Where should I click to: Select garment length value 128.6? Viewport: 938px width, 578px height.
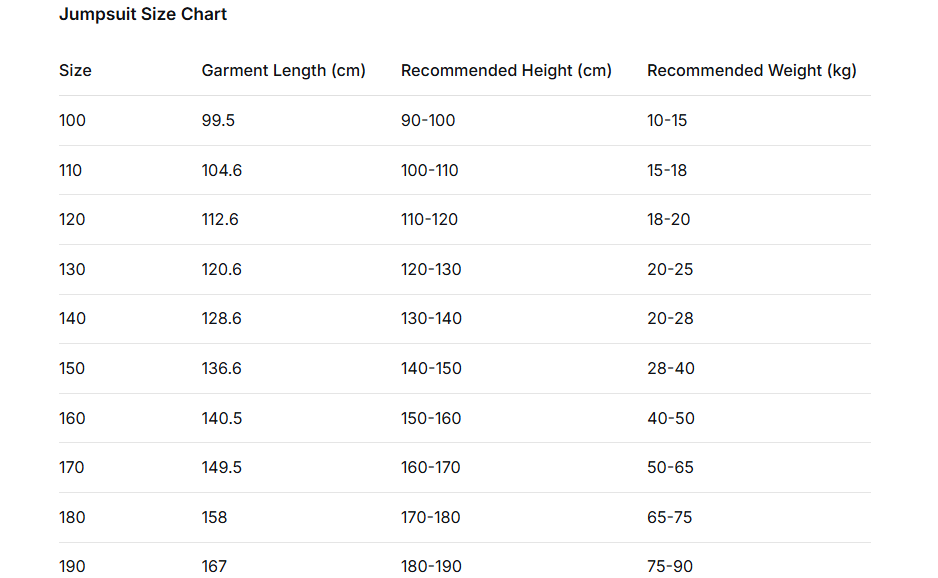click(x=222, y=318)
